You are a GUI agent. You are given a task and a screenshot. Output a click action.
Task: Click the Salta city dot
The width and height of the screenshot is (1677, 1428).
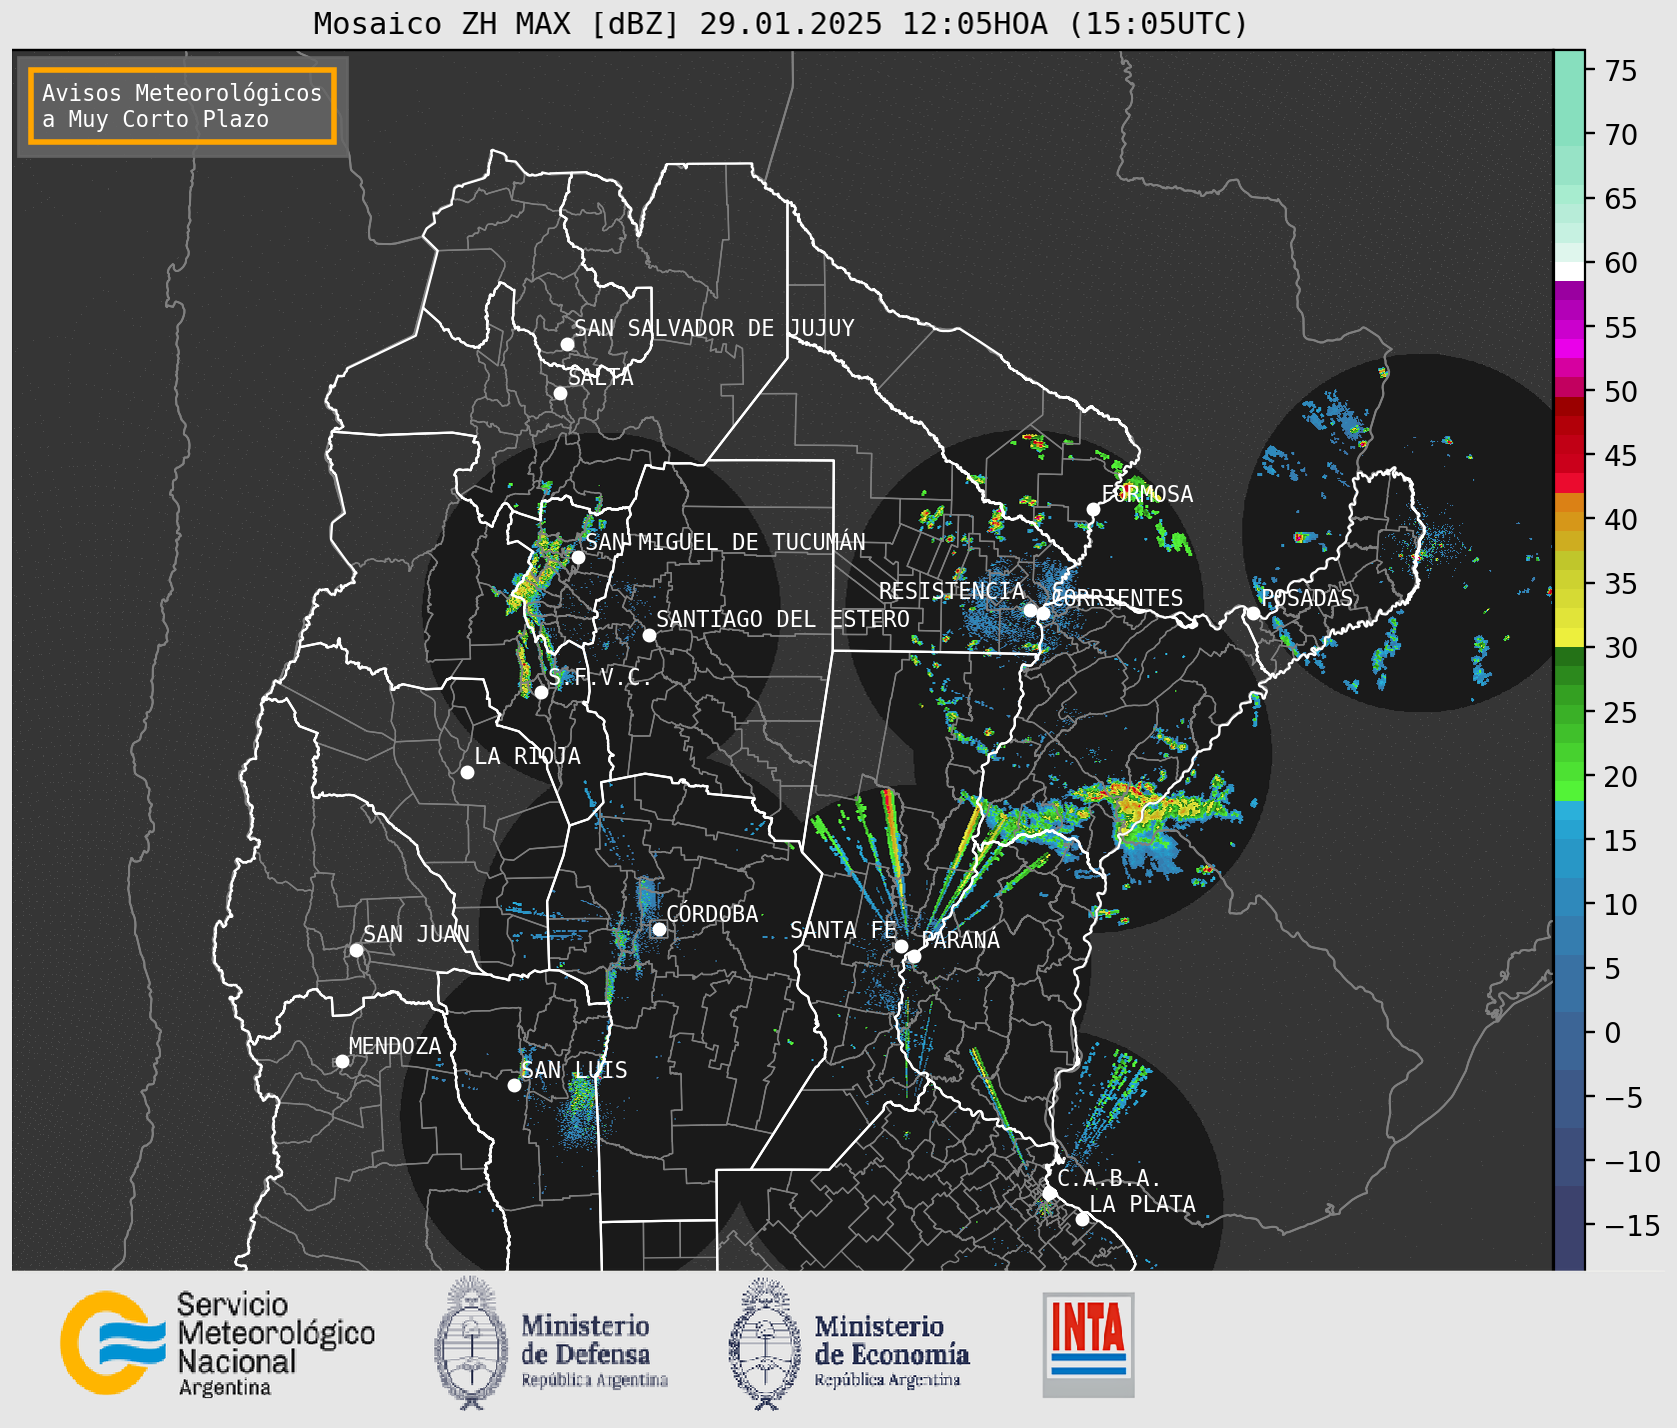pyautogui.click(x=561, y=393)
